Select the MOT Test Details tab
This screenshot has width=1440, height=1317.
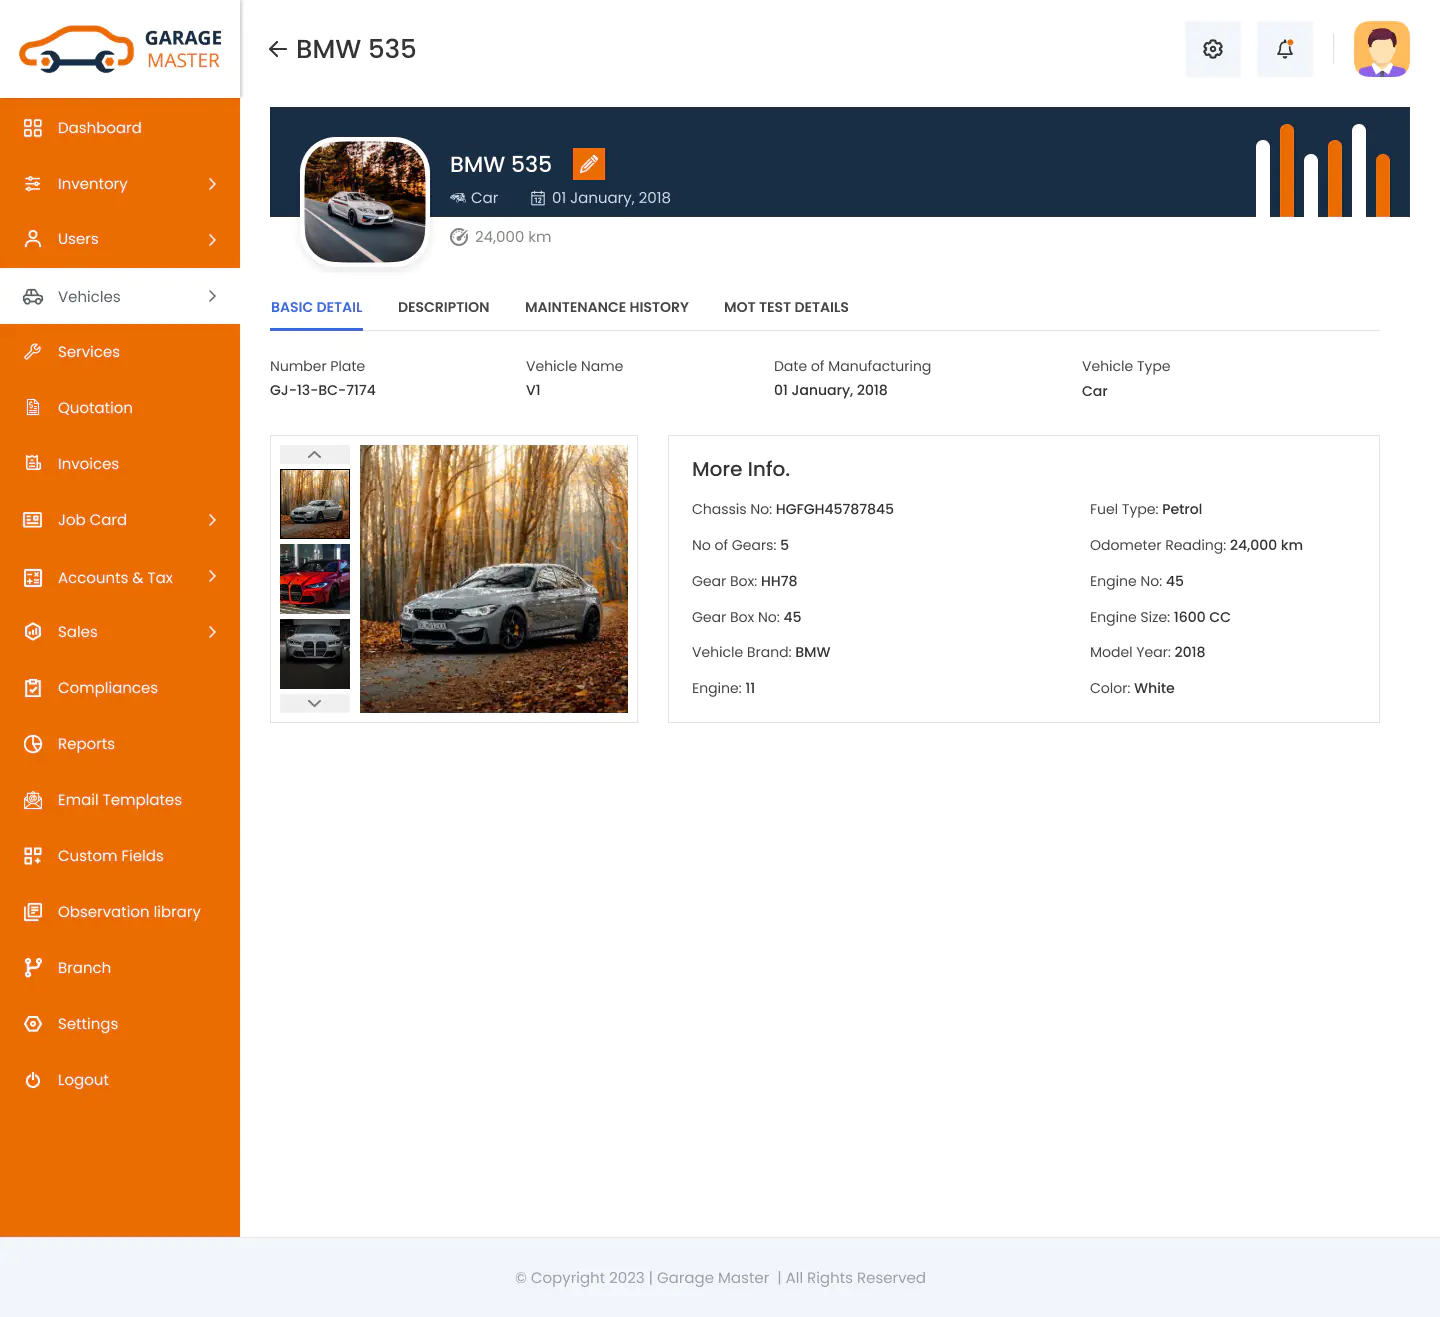(x=786, y=307)
